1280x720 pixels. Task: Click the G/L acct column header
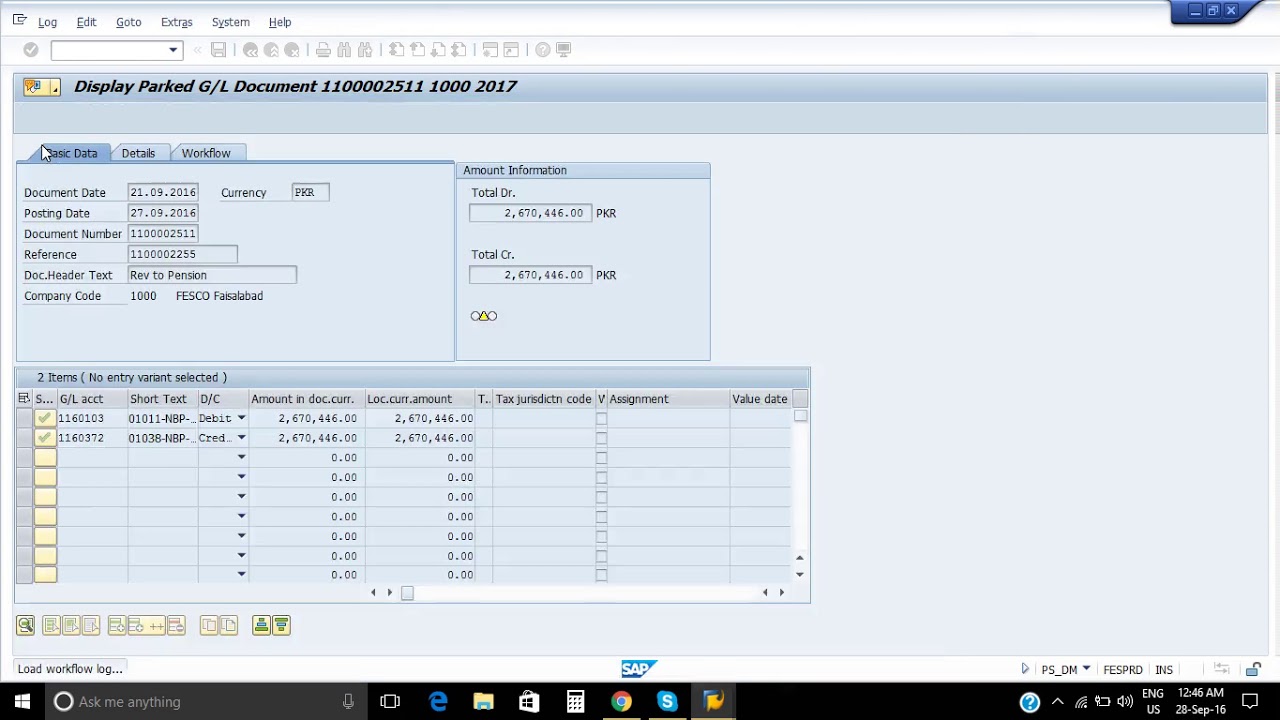point(92,399)
